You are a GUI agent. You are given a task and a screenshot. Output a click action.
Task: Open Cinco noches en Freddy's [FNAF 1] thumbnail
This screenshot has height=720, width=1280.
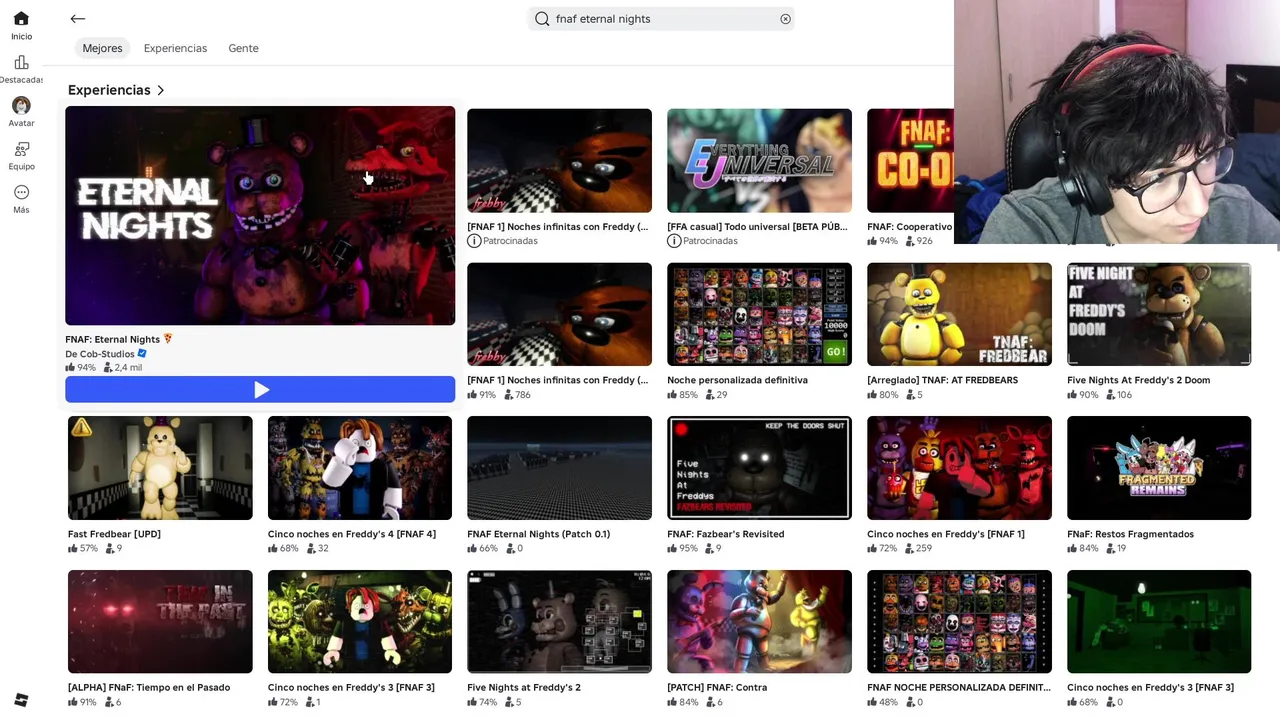click(x=959, y=468)
